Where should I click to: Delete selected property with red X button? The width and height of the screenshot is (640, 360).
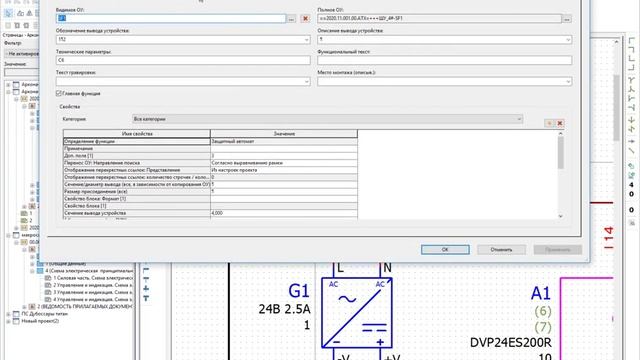point(560,123)
